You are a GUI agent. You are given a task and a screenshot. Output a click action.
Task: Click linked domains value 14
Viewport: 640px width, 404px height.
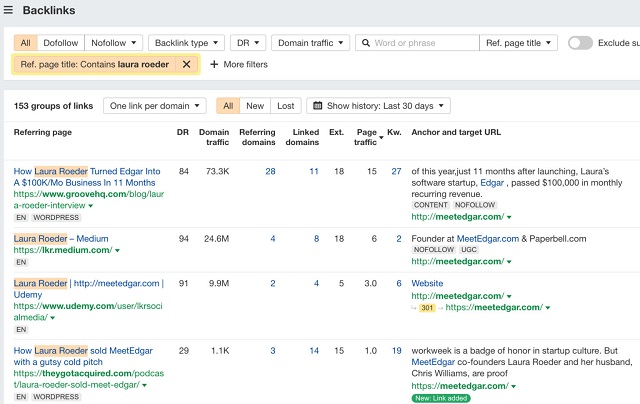(314, 351)
